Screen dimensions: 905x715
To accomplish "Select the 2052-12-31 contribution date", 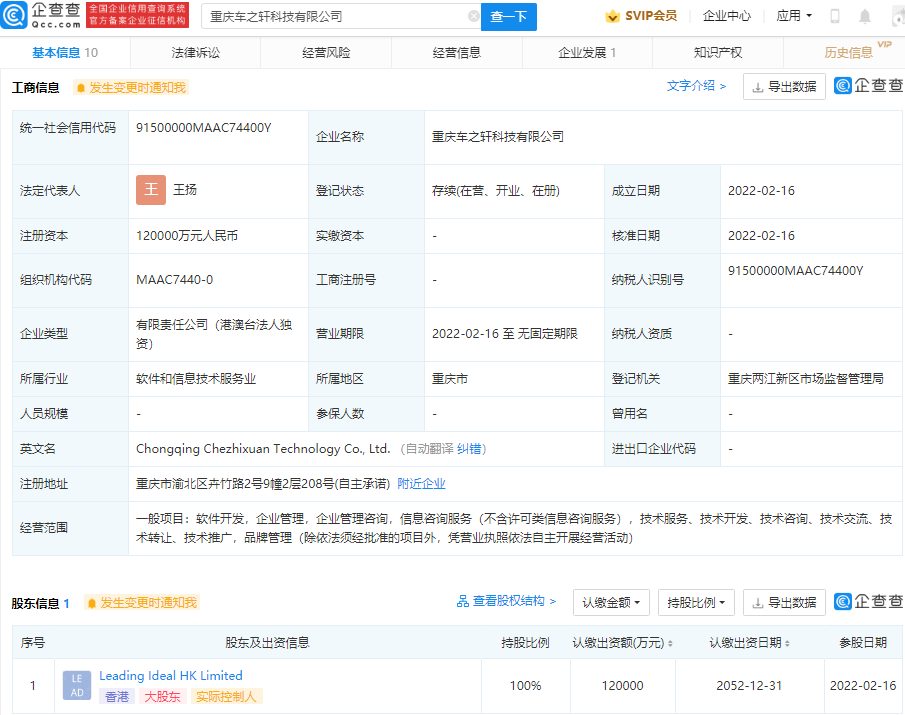I will pyautogui.click(x=749, y=686).
